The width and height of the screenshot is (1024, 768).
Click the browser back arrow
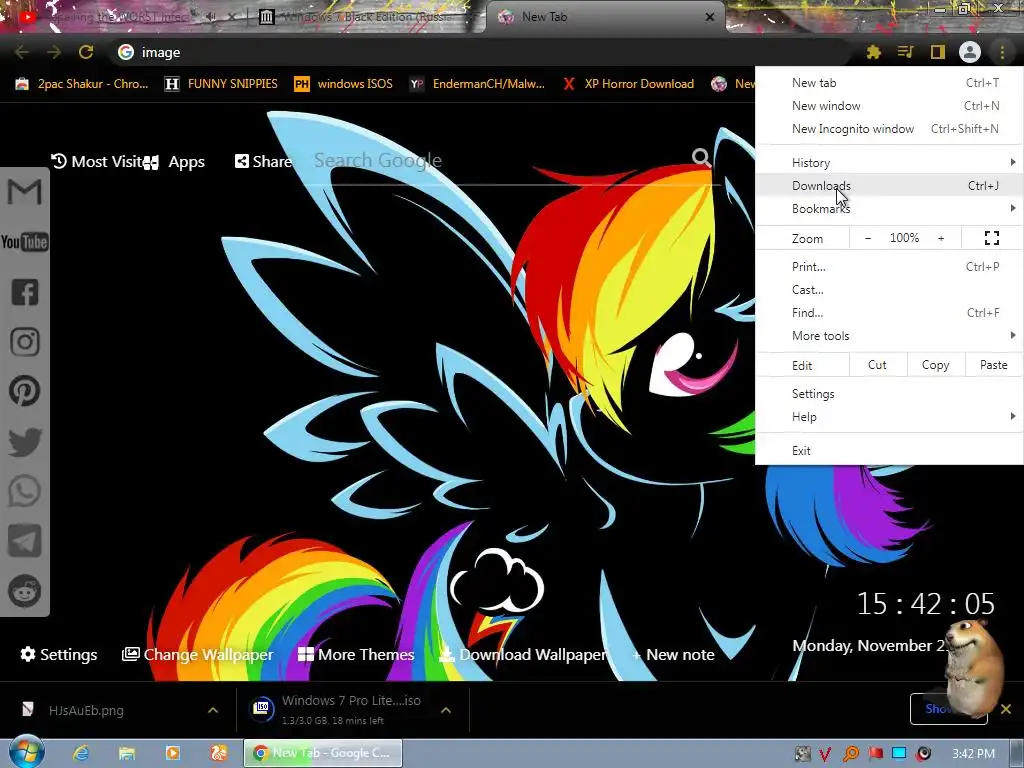click(x=22, y=52)
